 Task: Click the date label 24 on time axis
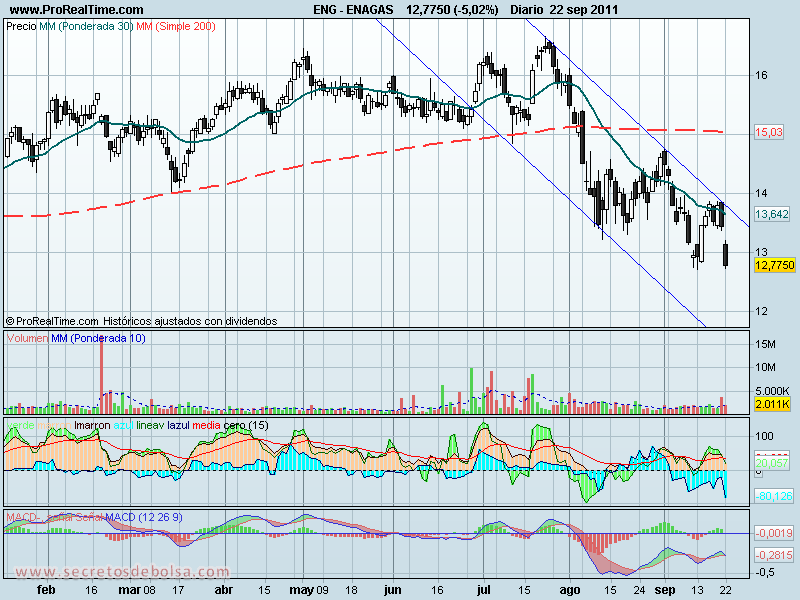pyautogui.click(x=639, y=590)
